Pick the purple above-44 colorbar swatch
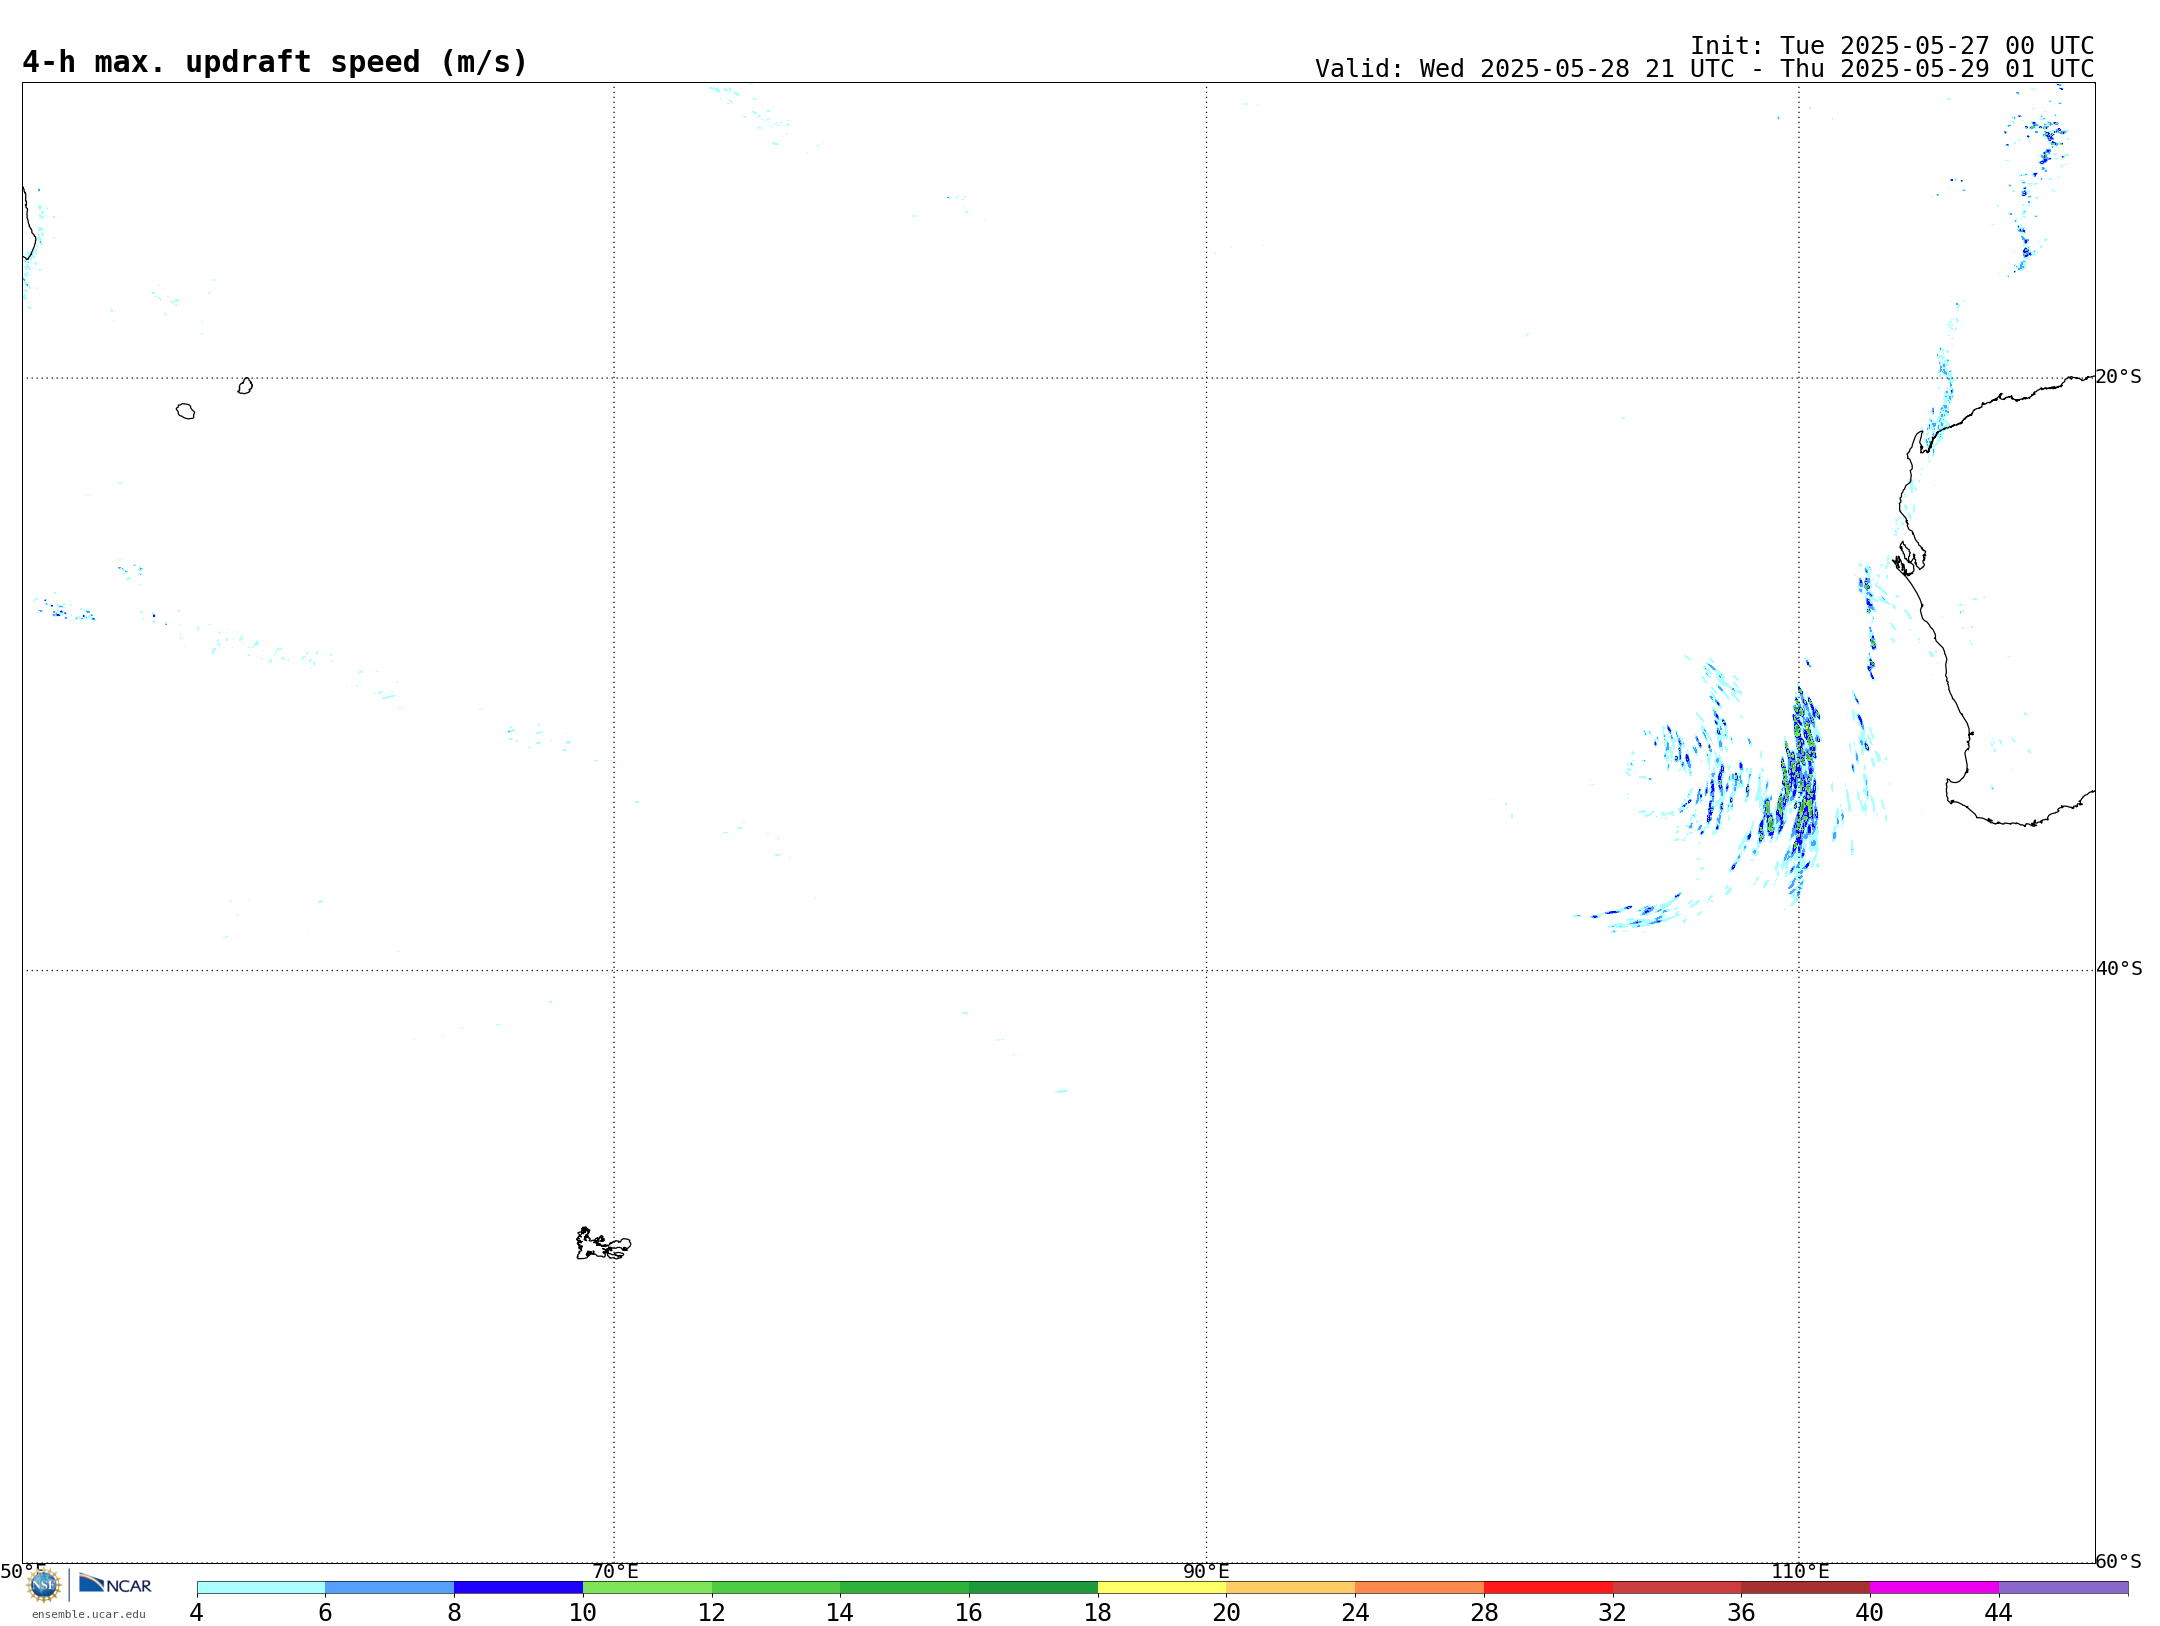Image resolution: width=2160 pixels, height=1626 pixels. 2063,1588
